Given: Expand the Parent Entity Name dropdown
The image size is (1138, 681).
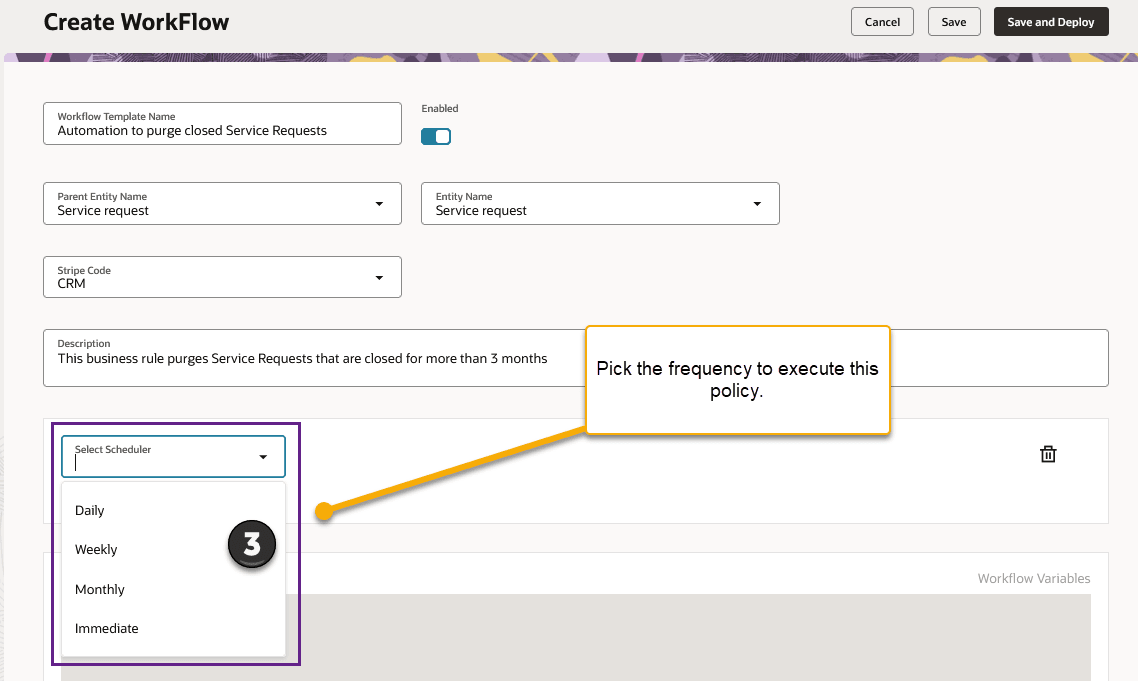Looking at the screenshot, I should click(x=379, y=203).
